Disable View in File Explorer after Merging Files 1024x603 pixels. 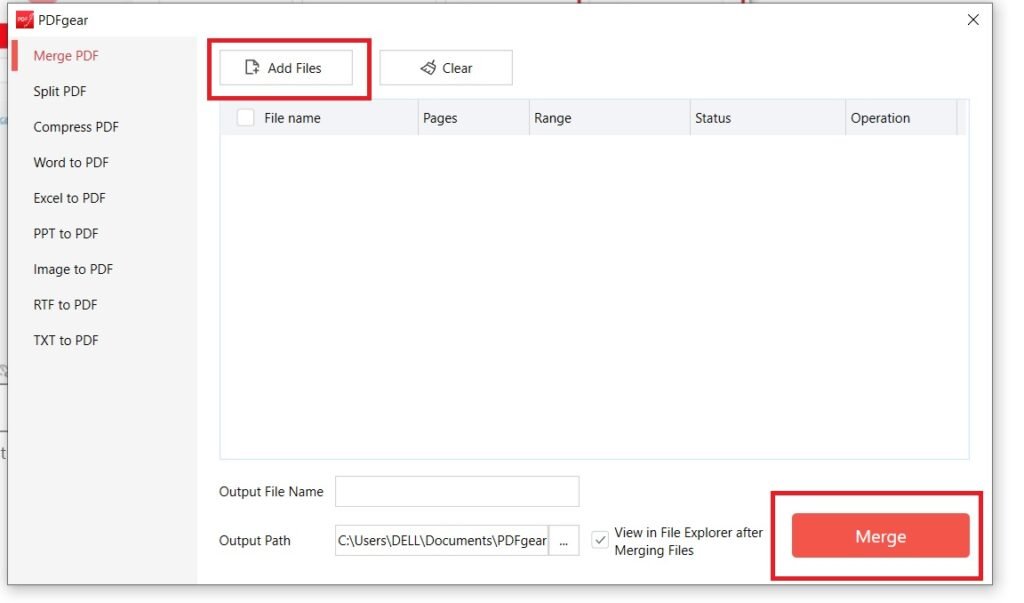pyautogui.click(x=600, y=540)
